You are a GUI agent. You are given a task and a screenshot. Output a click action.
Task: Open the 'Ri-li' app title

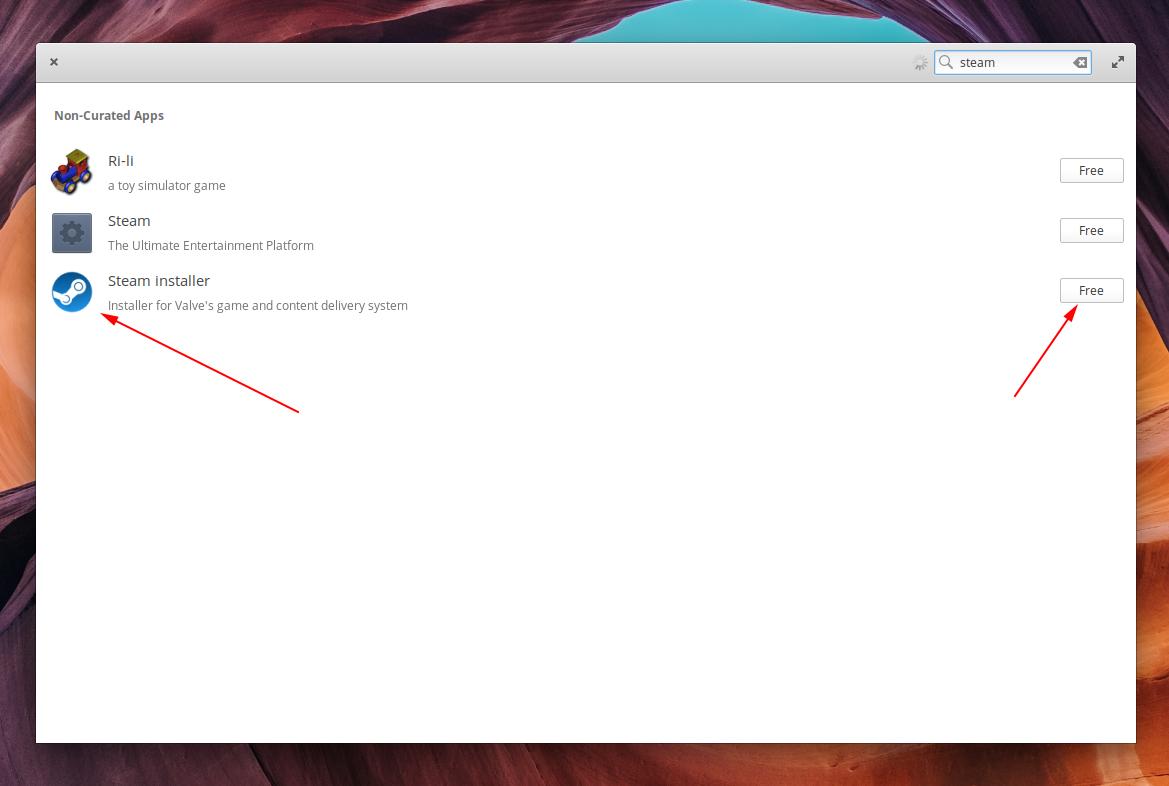[121, 161]
